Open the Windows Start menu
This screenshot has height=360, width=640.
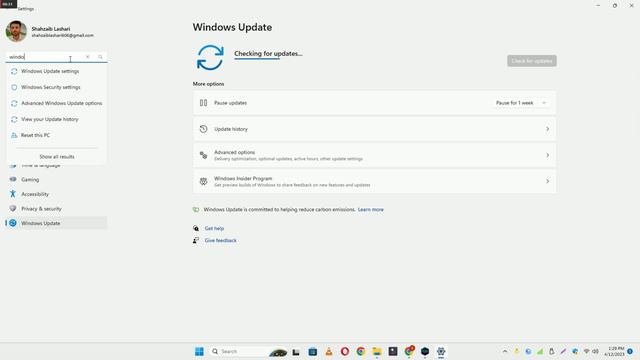199,351
